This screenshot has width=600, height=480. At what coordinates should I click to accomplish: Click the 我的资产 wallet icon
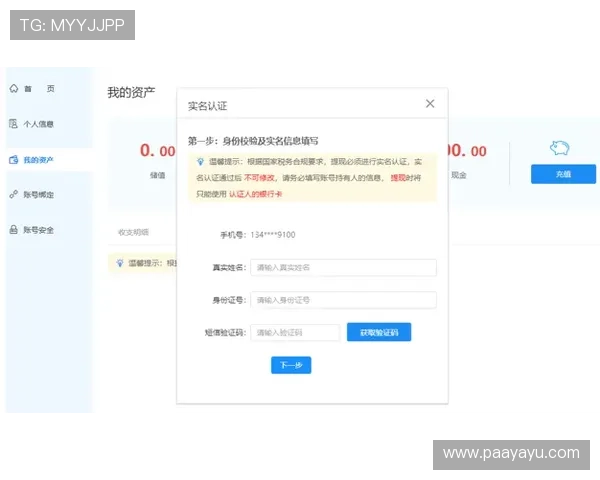click(13, 160)
